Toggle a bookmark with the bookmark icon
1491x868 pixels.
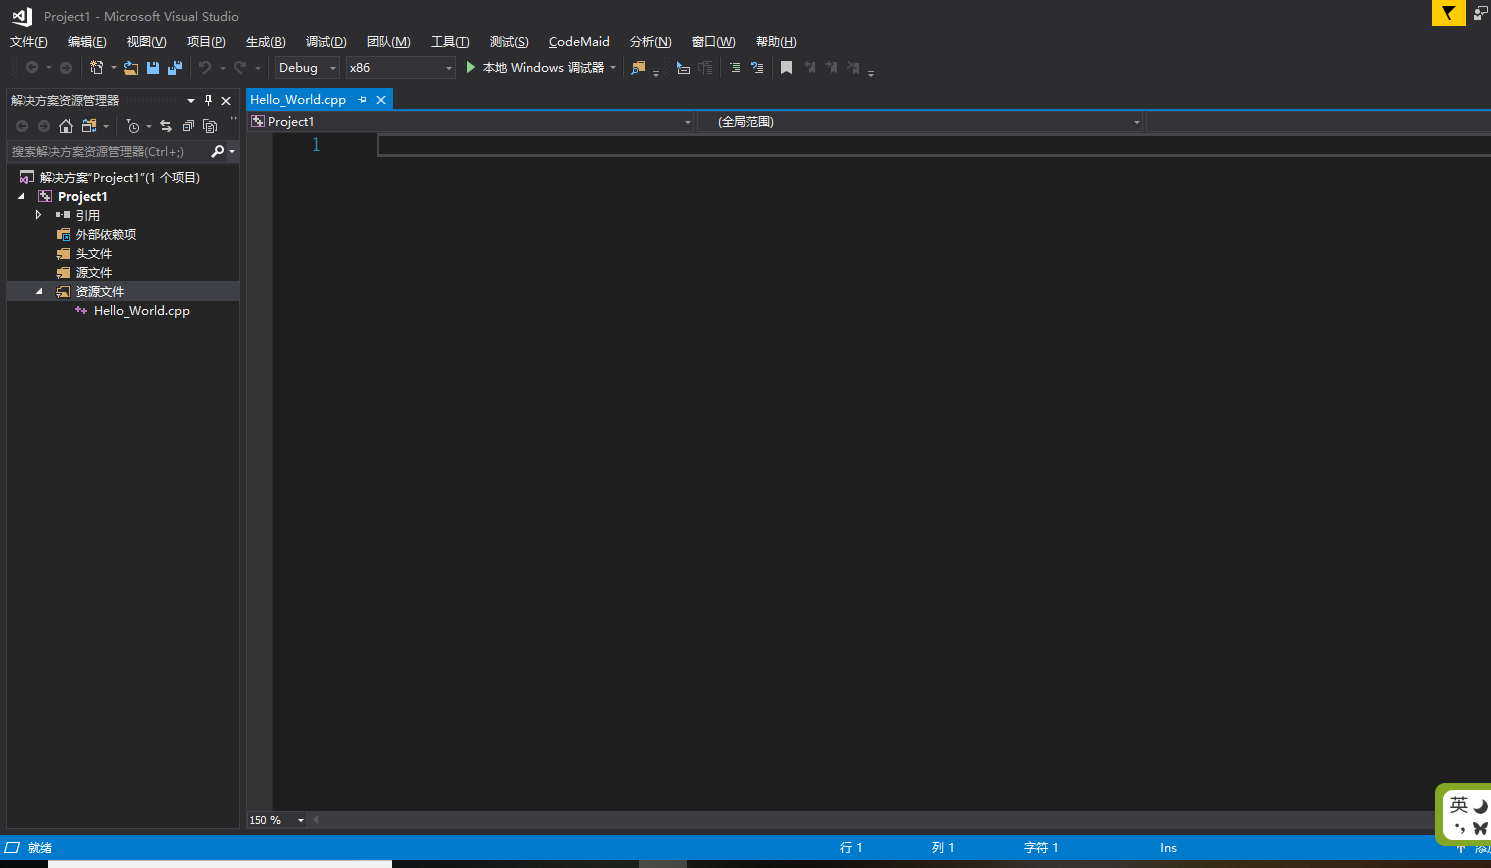click(787, 67)
